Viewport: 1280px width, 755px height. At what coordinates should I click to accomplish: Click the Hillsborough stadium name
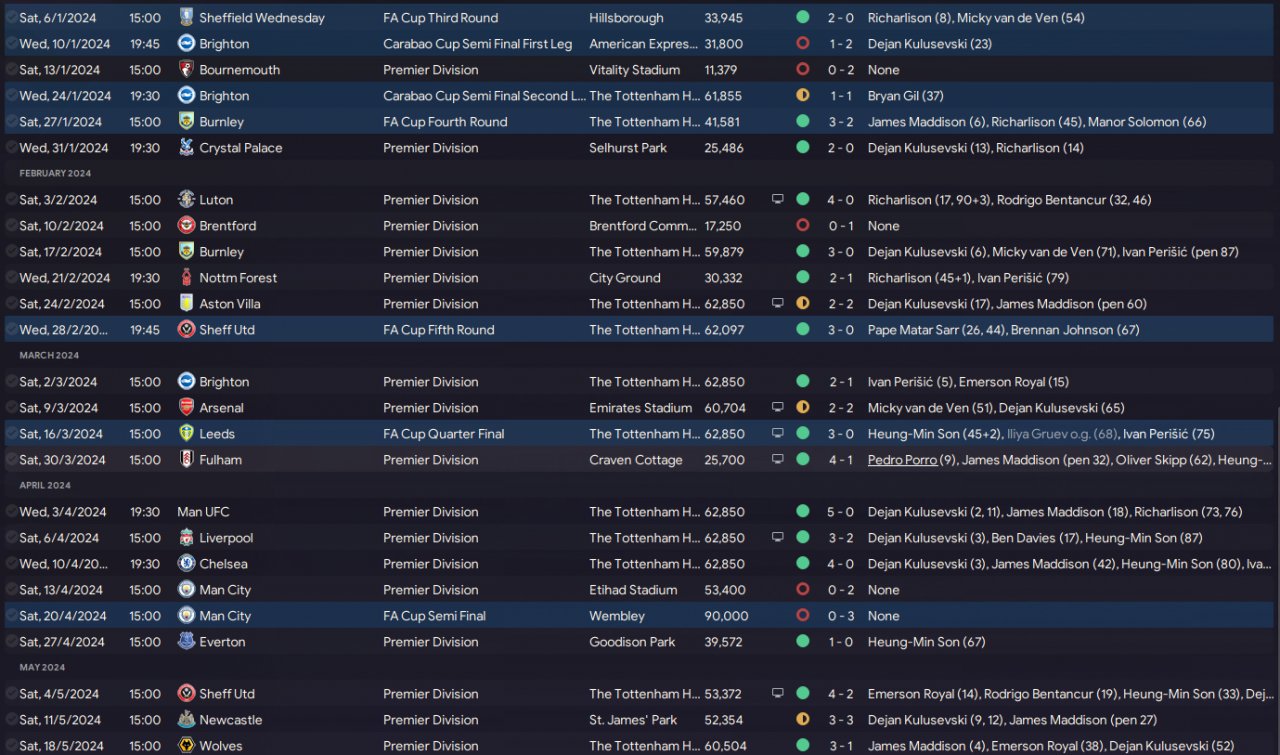coord(626,18)
